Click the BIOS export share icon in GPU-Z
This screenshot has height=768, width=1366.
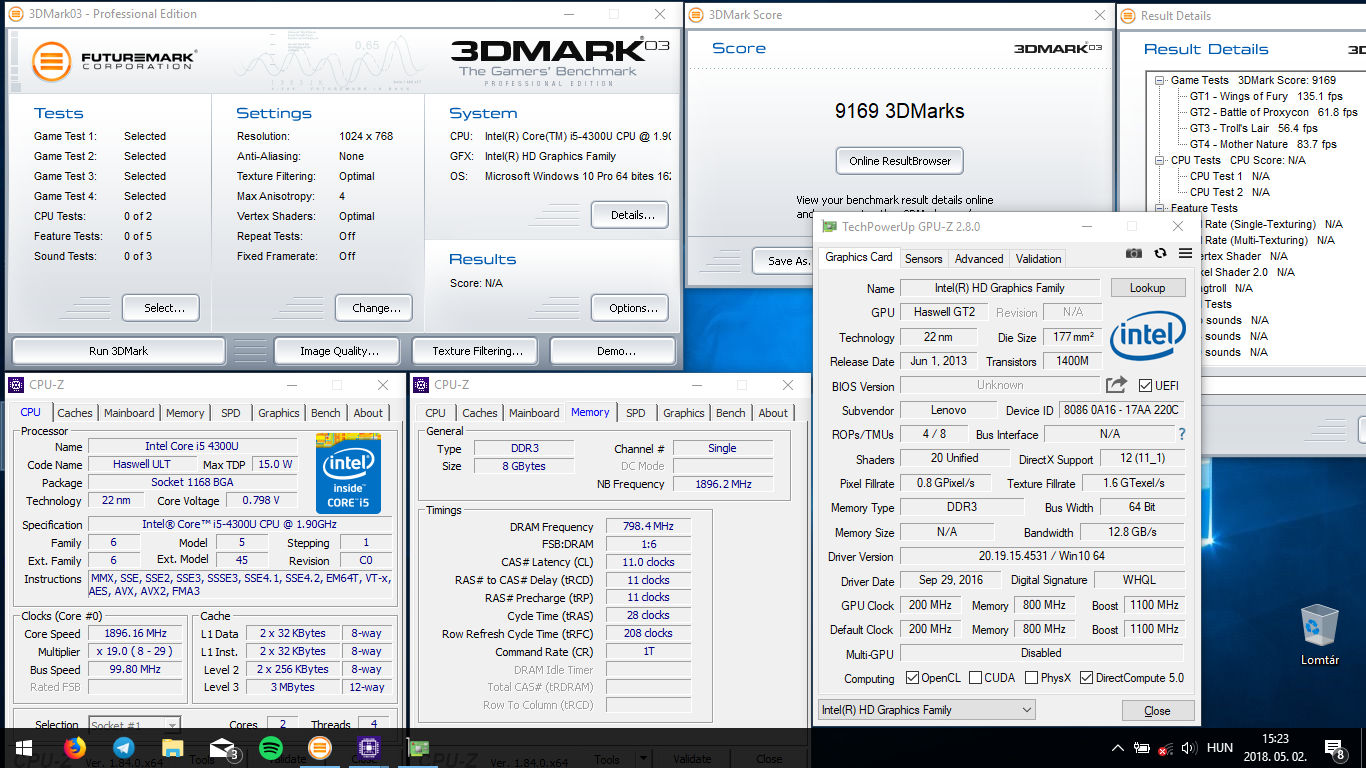pos(1116,385)
